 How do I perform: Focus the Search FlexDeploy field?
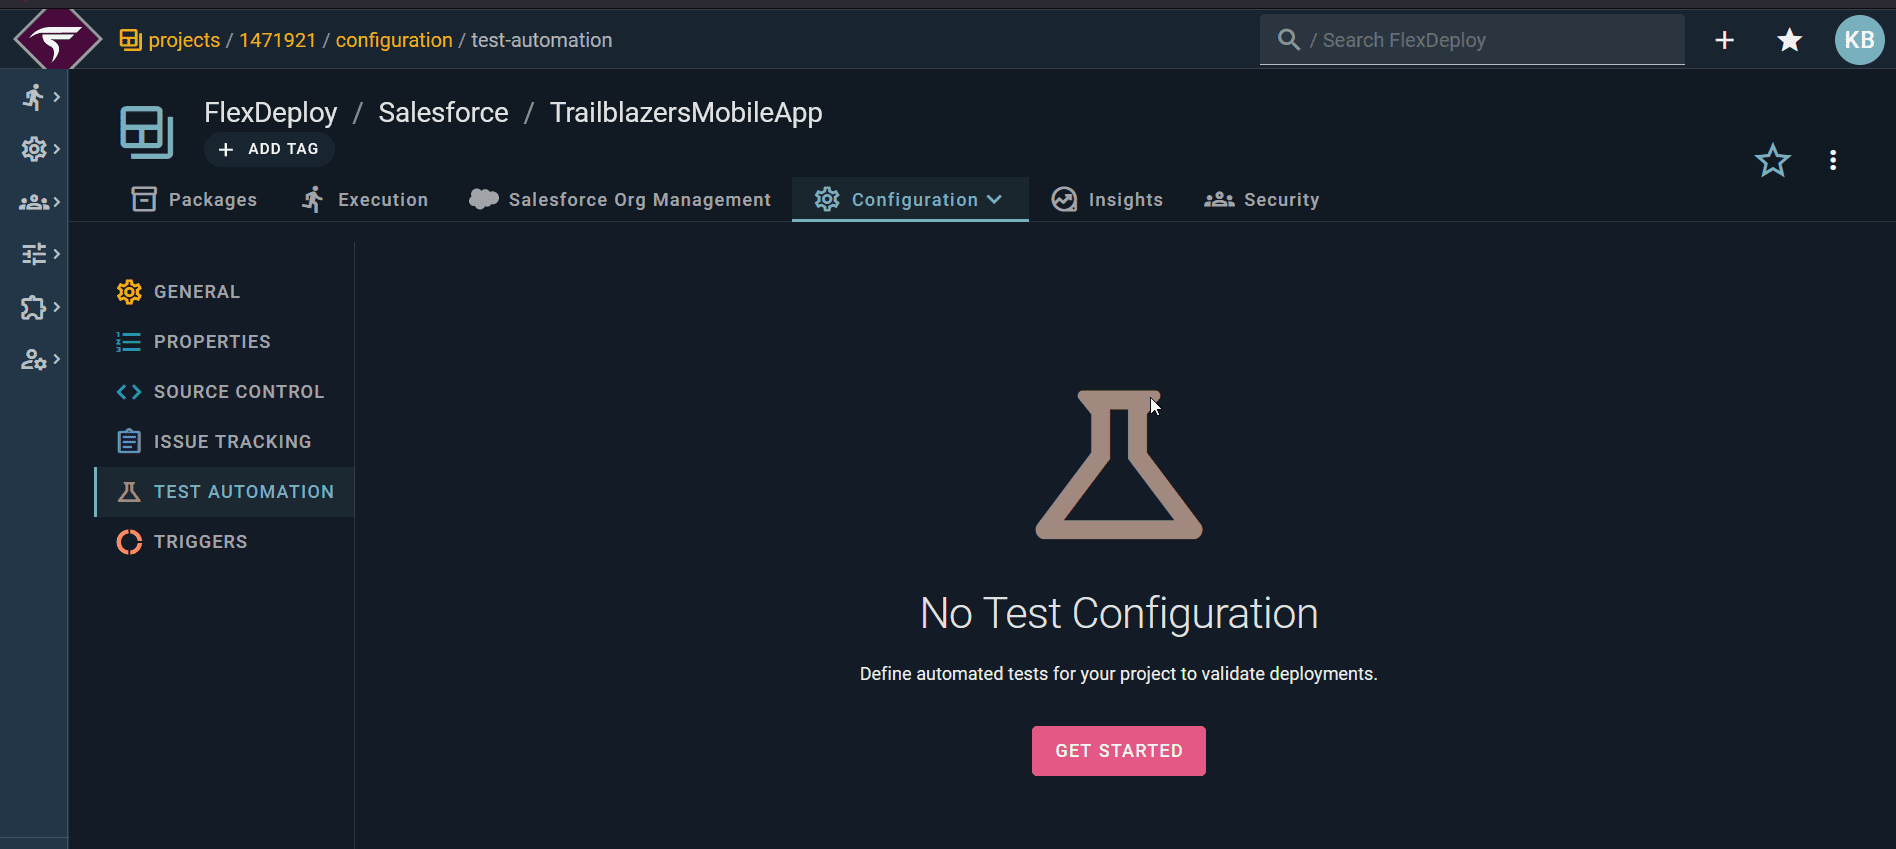click(x=1472, y=40)
